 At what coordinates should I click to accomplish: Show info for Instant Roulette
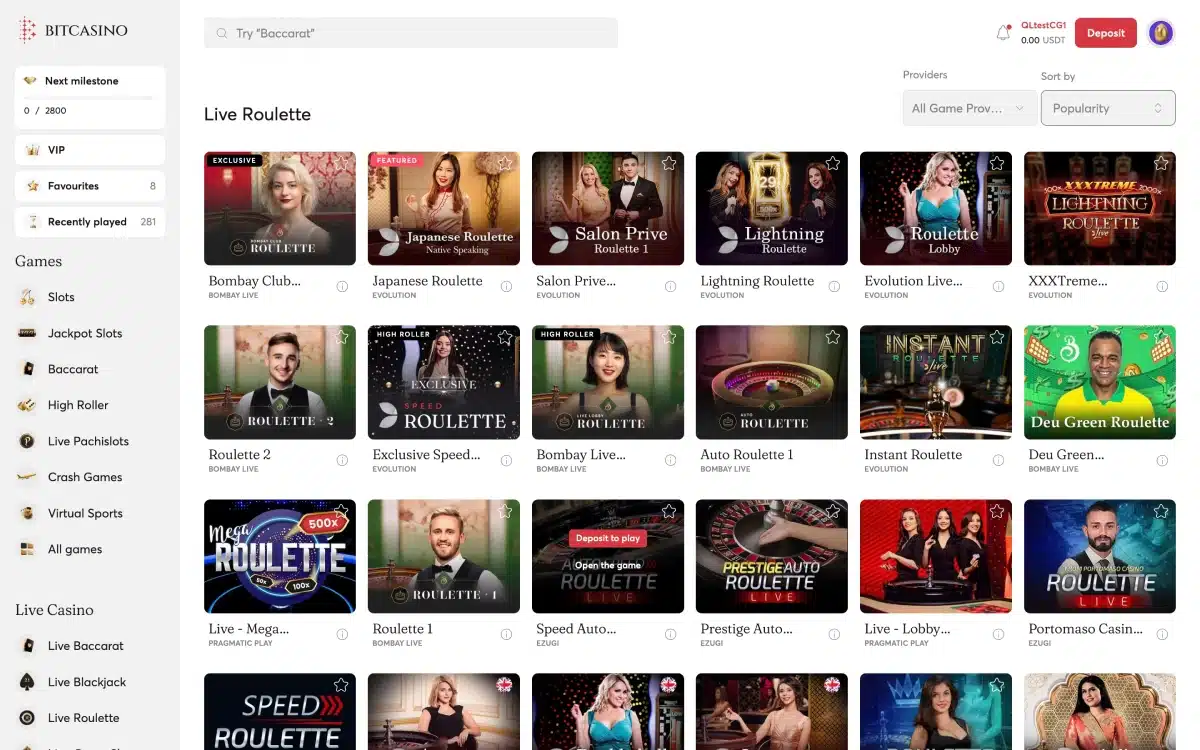point(998,461)
